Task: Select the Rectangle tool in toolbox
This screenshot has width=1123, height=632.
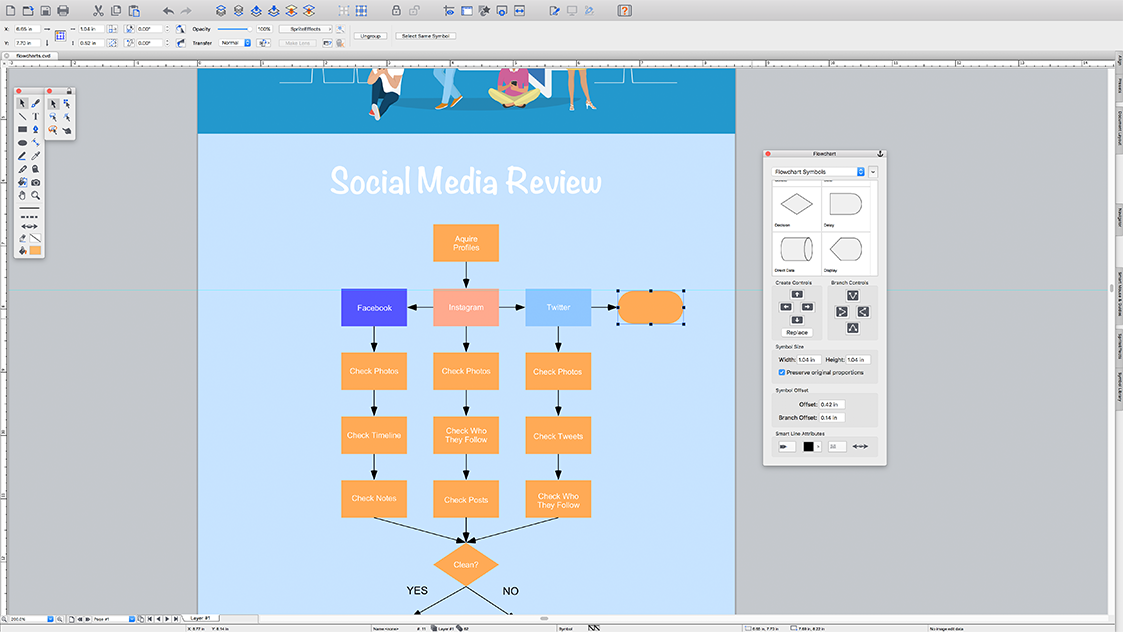Action: click(22, 130)
